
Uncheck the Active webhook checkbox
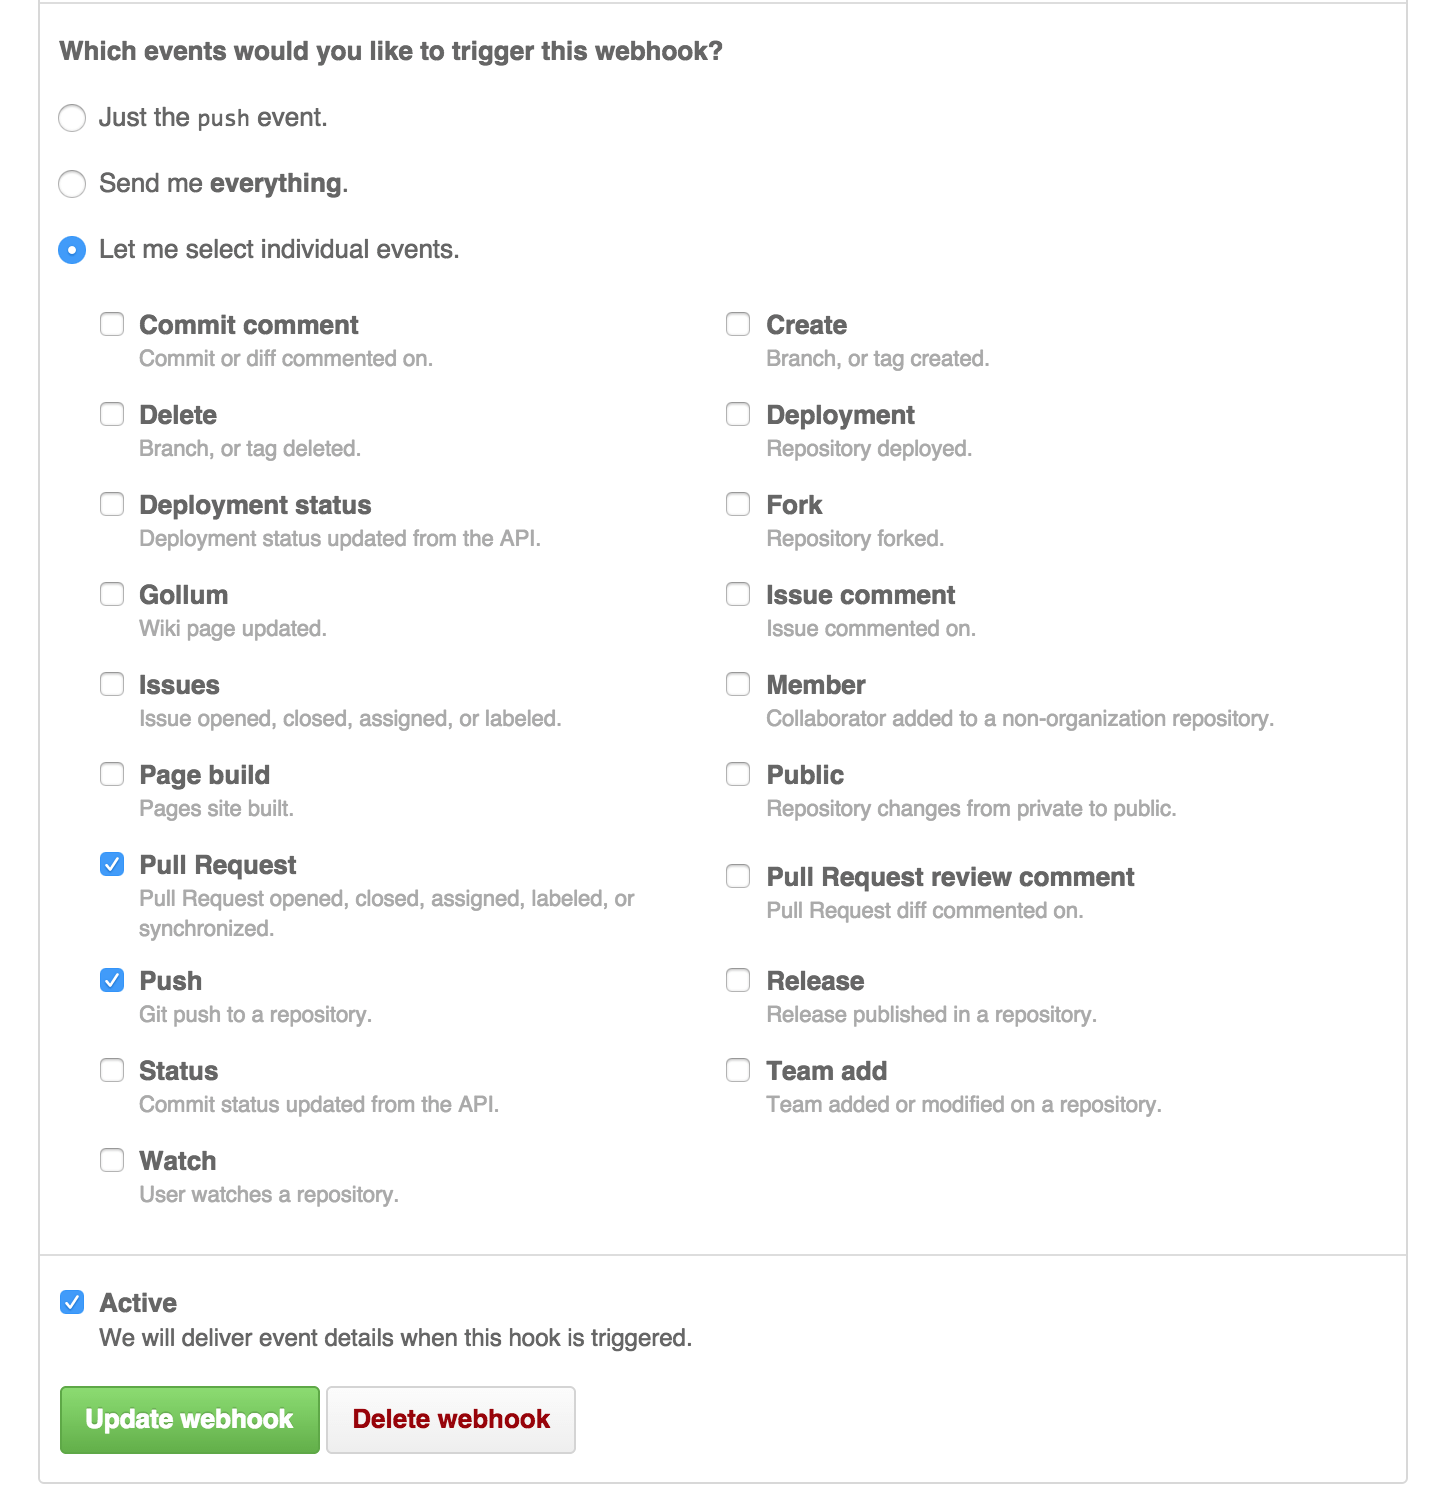click(71, 1302)
